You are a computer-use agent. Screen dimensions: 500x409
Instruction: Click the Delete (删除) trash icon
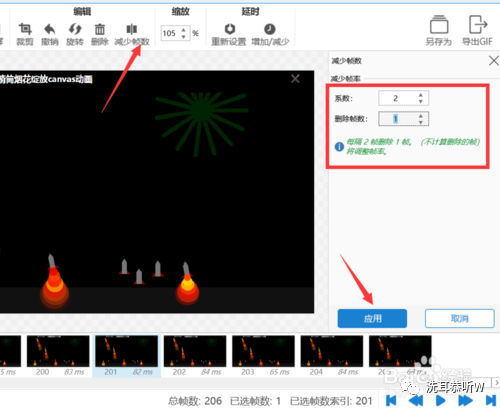pyautogui.click(x=100, y=29)
